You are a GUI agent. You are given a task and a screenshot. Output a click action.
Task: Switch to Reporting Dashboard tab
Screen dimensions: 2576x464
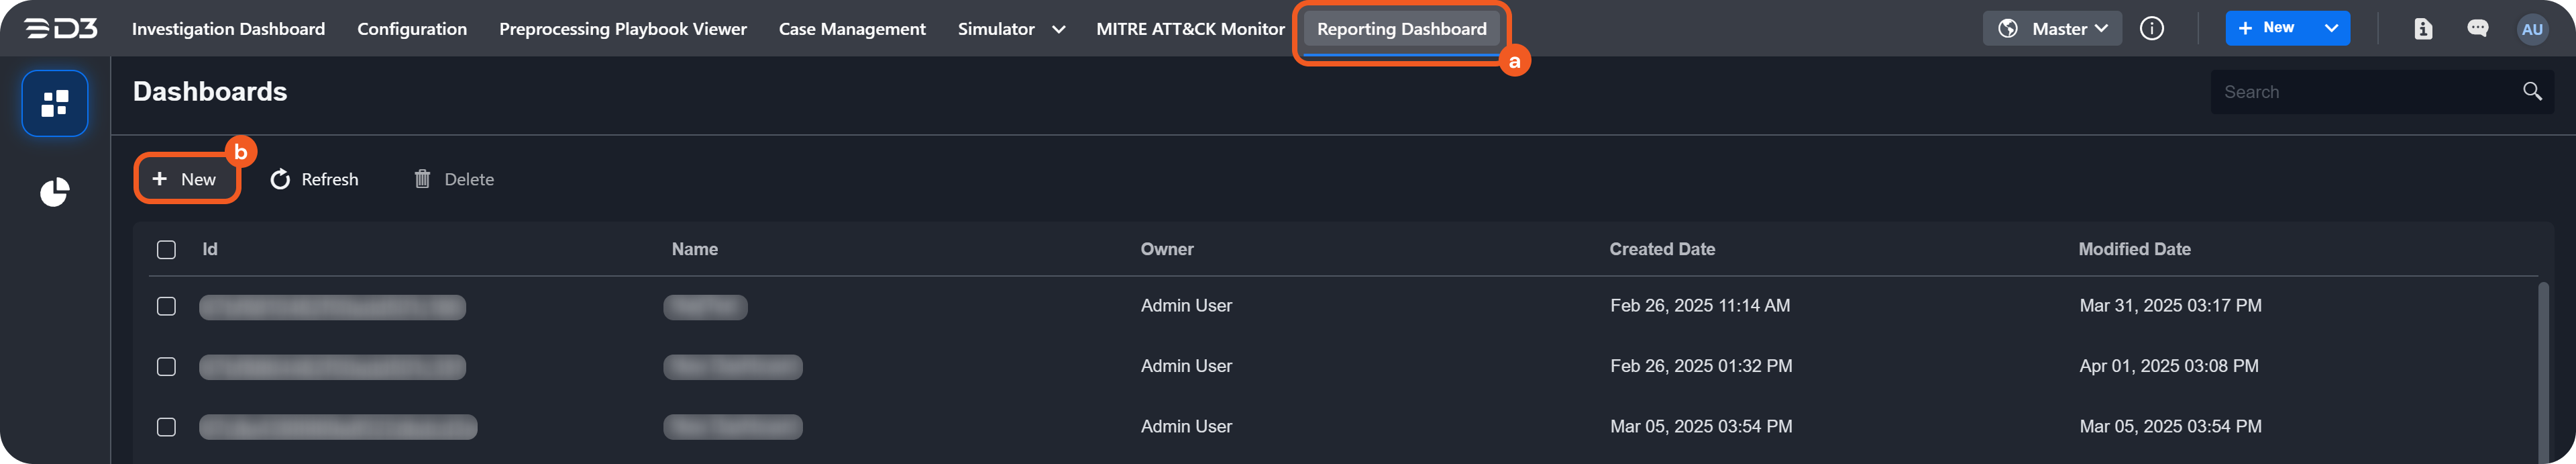[x=1401, y=29]
